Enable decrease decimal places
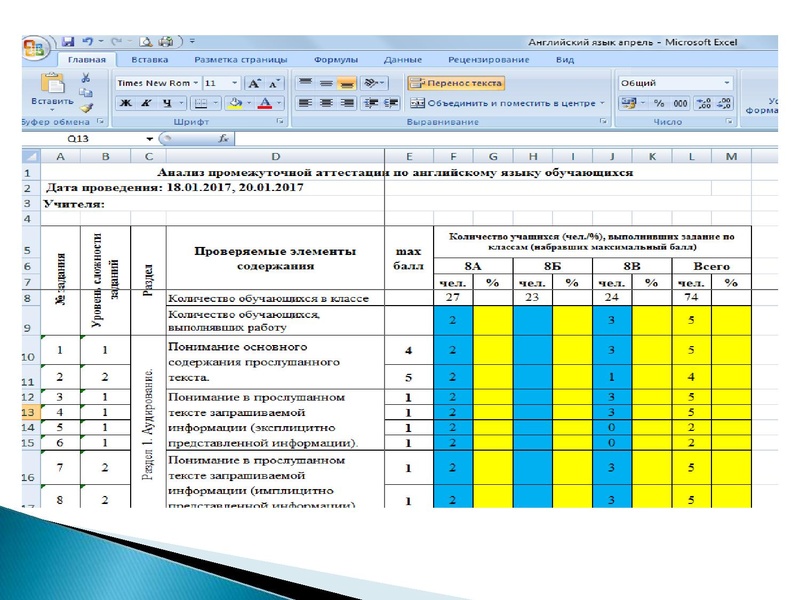The width and height of the screenshot is (800, 600). coord(723,103)
